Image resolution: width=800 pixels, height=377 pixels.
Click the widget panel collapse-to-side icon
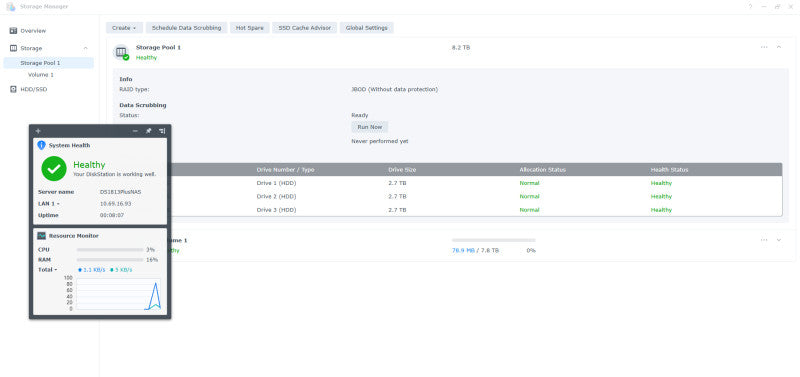pyautogui.click(x=162, y=131)
